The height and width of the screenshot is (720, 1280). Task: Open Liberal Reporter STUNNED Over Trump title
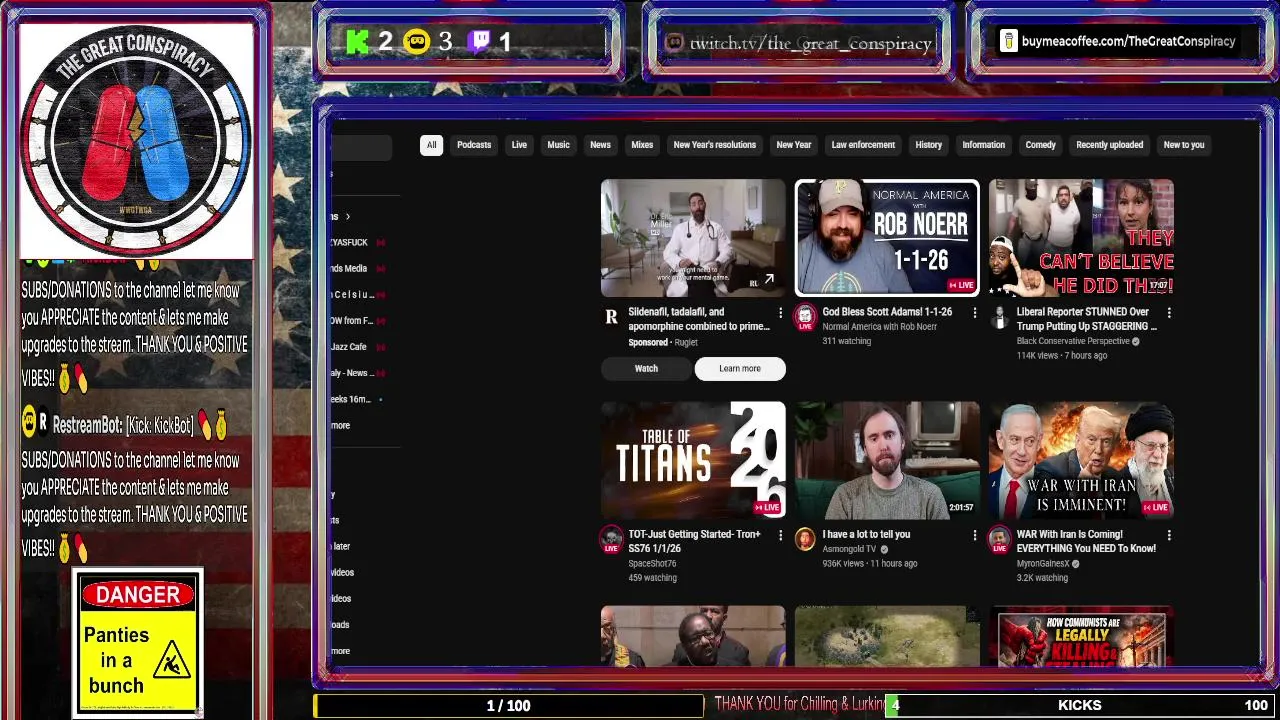coord(1087,319)
